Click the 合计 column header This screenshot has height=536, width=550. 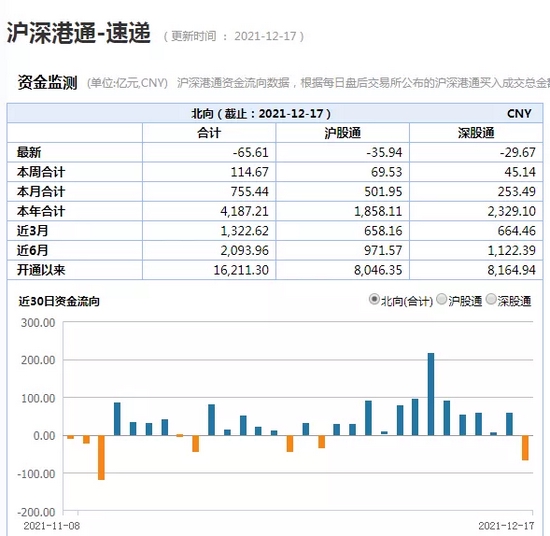[x=209, y=133]
